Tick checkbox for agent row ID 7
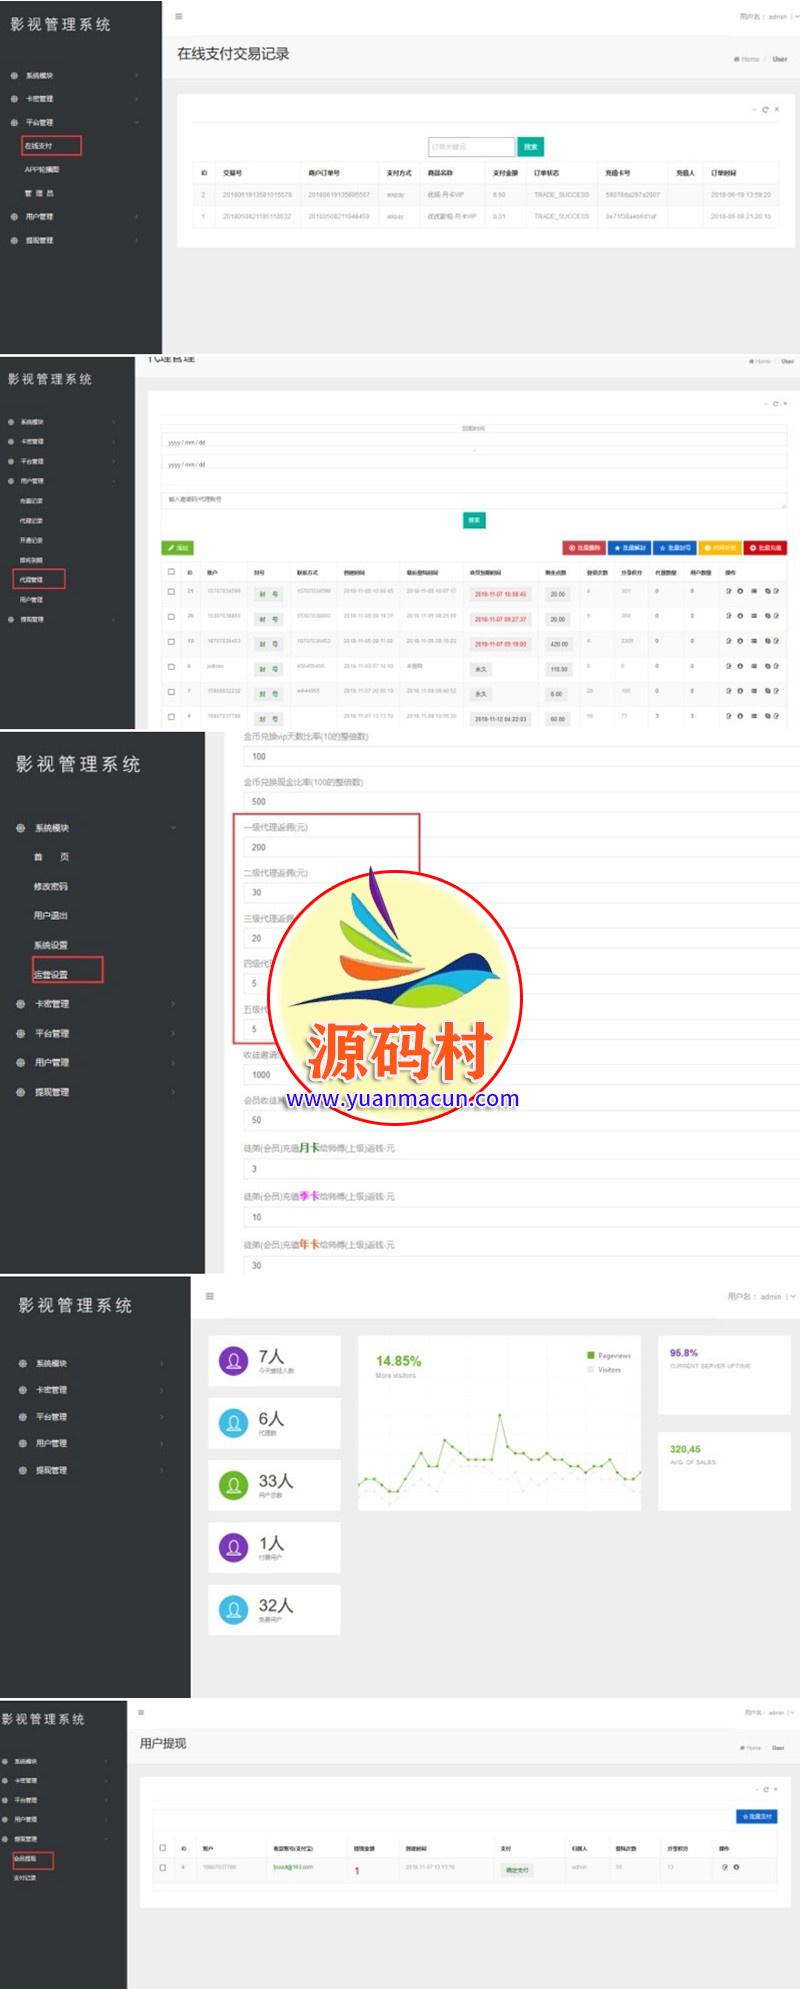This screenshot has height=1989, width=800. [x=171, y=691]
